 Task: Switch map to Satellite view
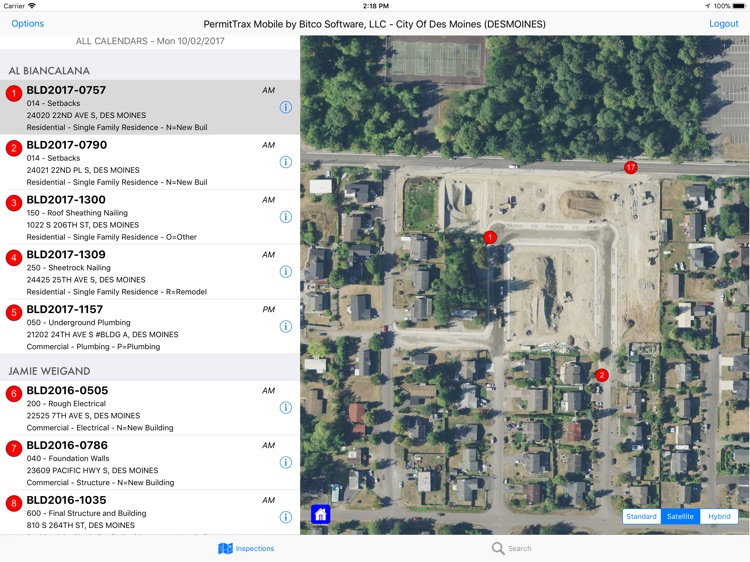(680, 517)
